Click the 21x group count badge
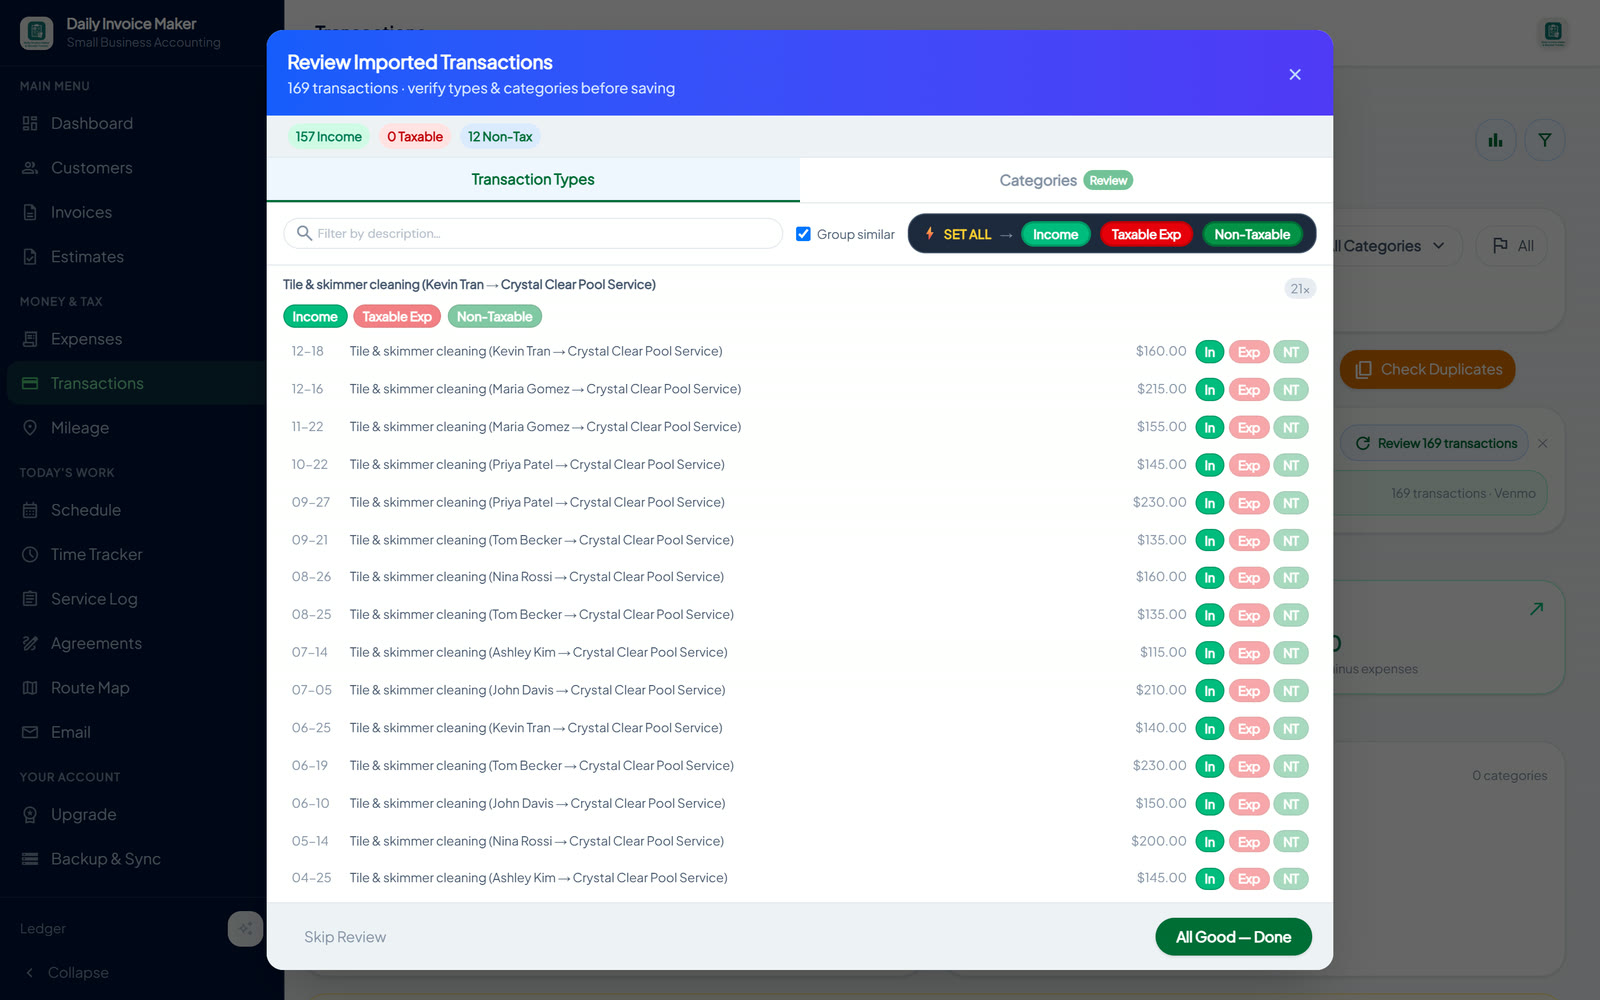 (x=1300, y=289)
